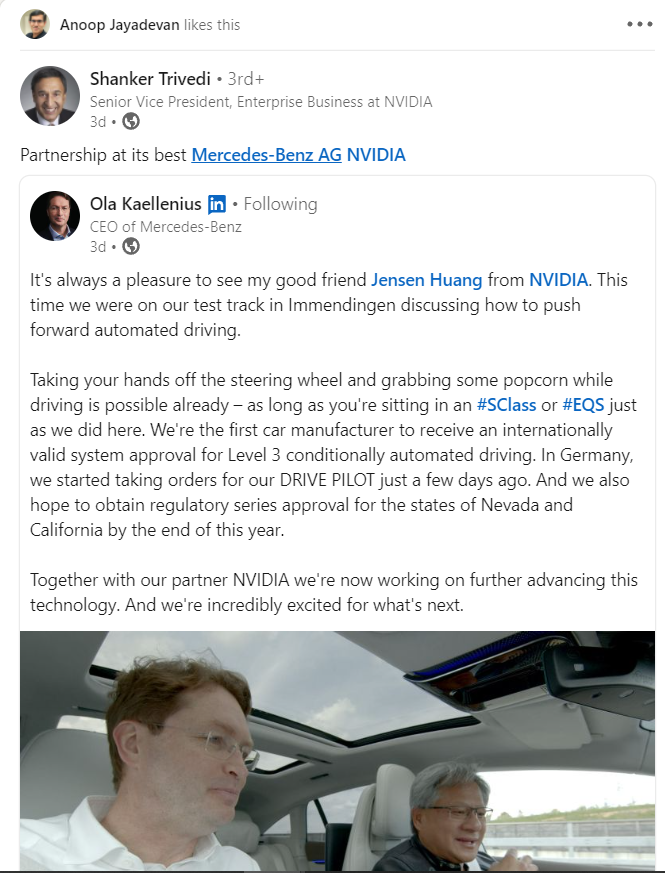Image resolution: width=665 pixels, height=873 pixels.
Task: Click the Following status next to Ola Kaellenius
Action: pos(280,204)
